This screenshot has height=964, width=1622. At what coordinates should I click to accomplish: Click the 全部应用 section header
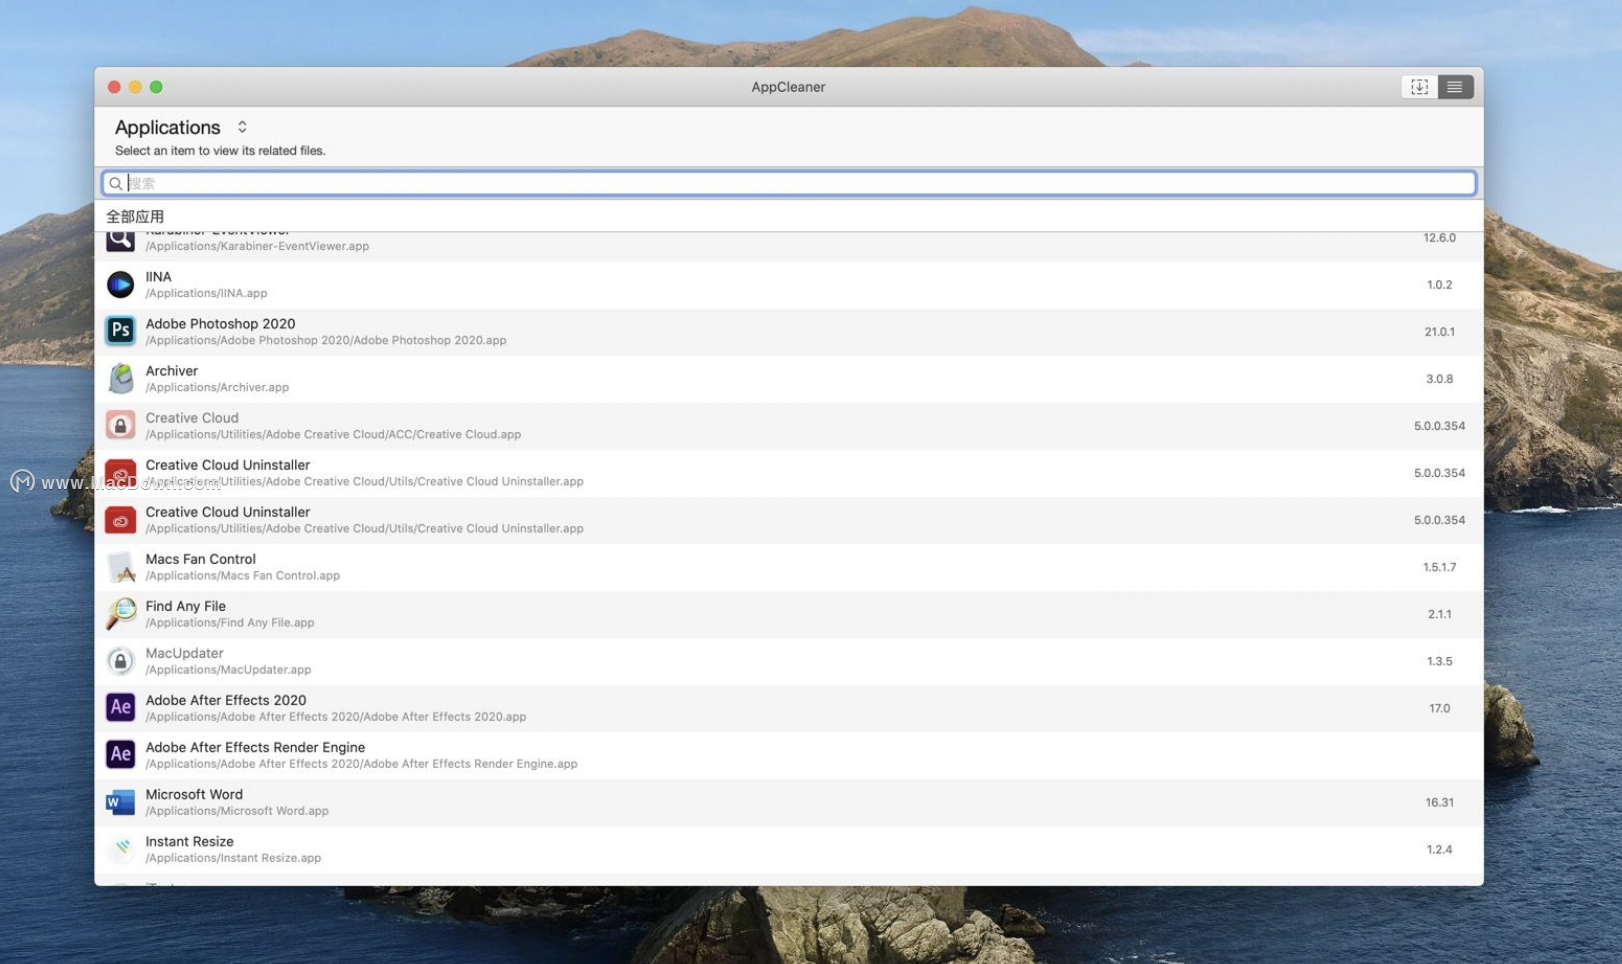point(135,216)
